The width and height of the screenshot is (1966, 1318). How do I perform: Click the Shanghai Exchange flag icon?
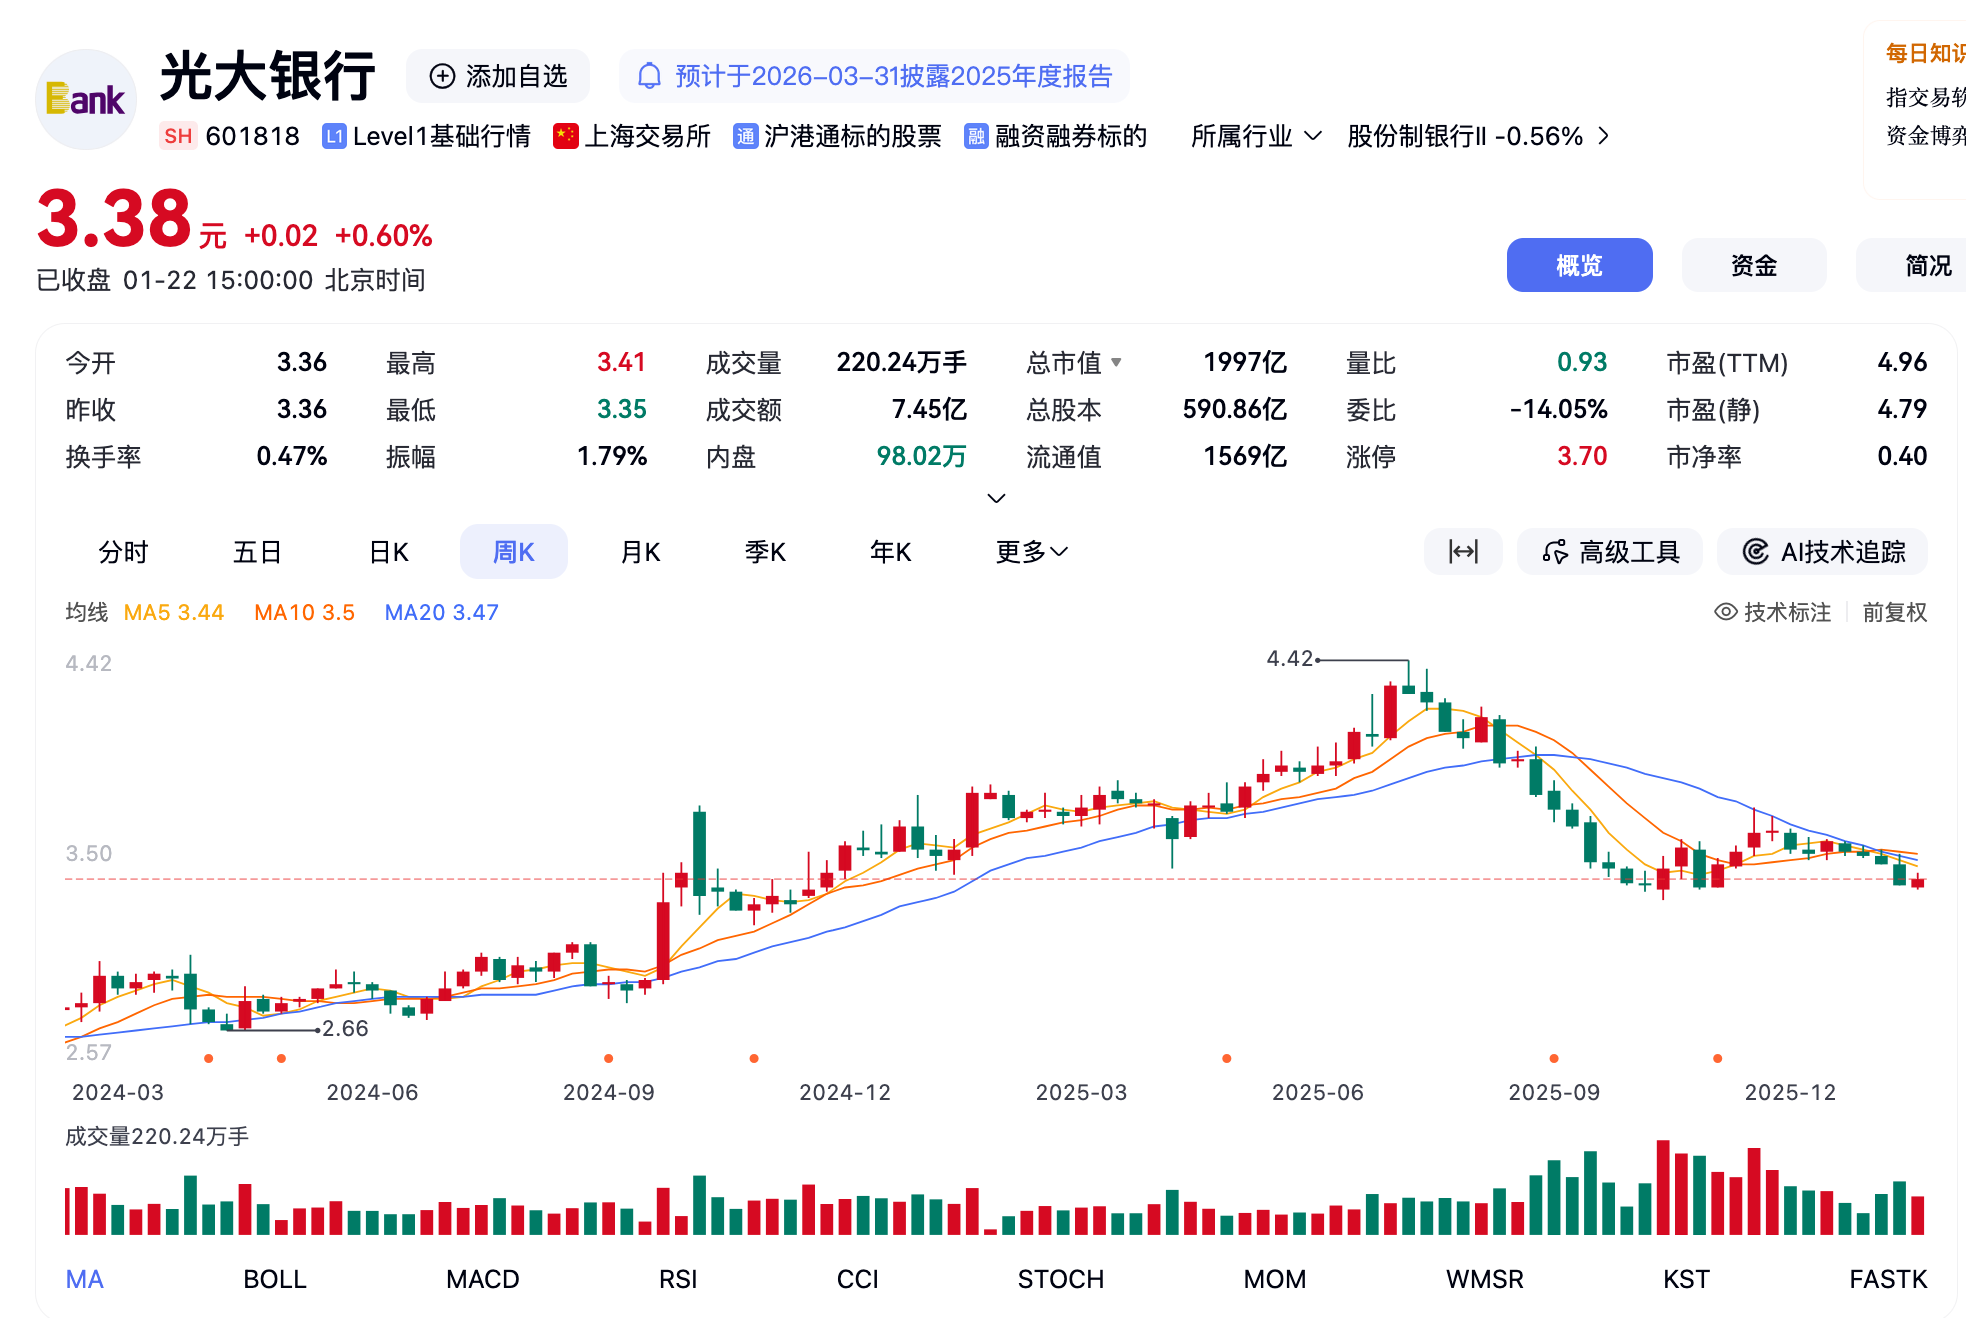coord(566,136)
